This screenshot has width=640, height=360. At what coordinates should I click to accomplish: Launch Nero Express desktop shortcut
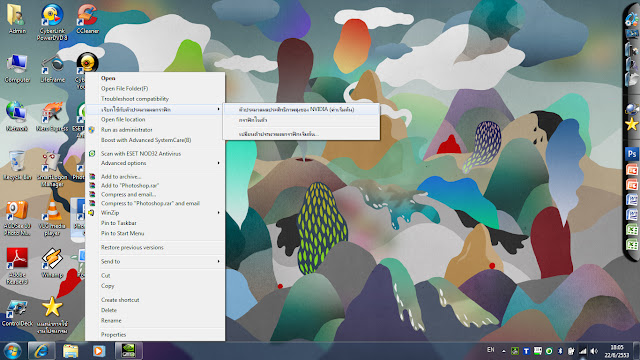click(x=52, y=116)
